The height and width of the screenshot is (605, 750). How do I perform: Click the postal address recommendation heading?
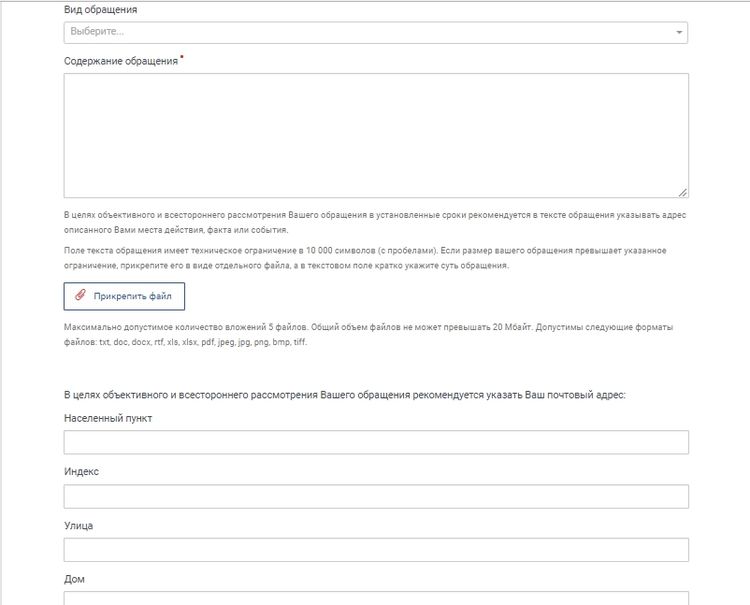click(345, 395)
